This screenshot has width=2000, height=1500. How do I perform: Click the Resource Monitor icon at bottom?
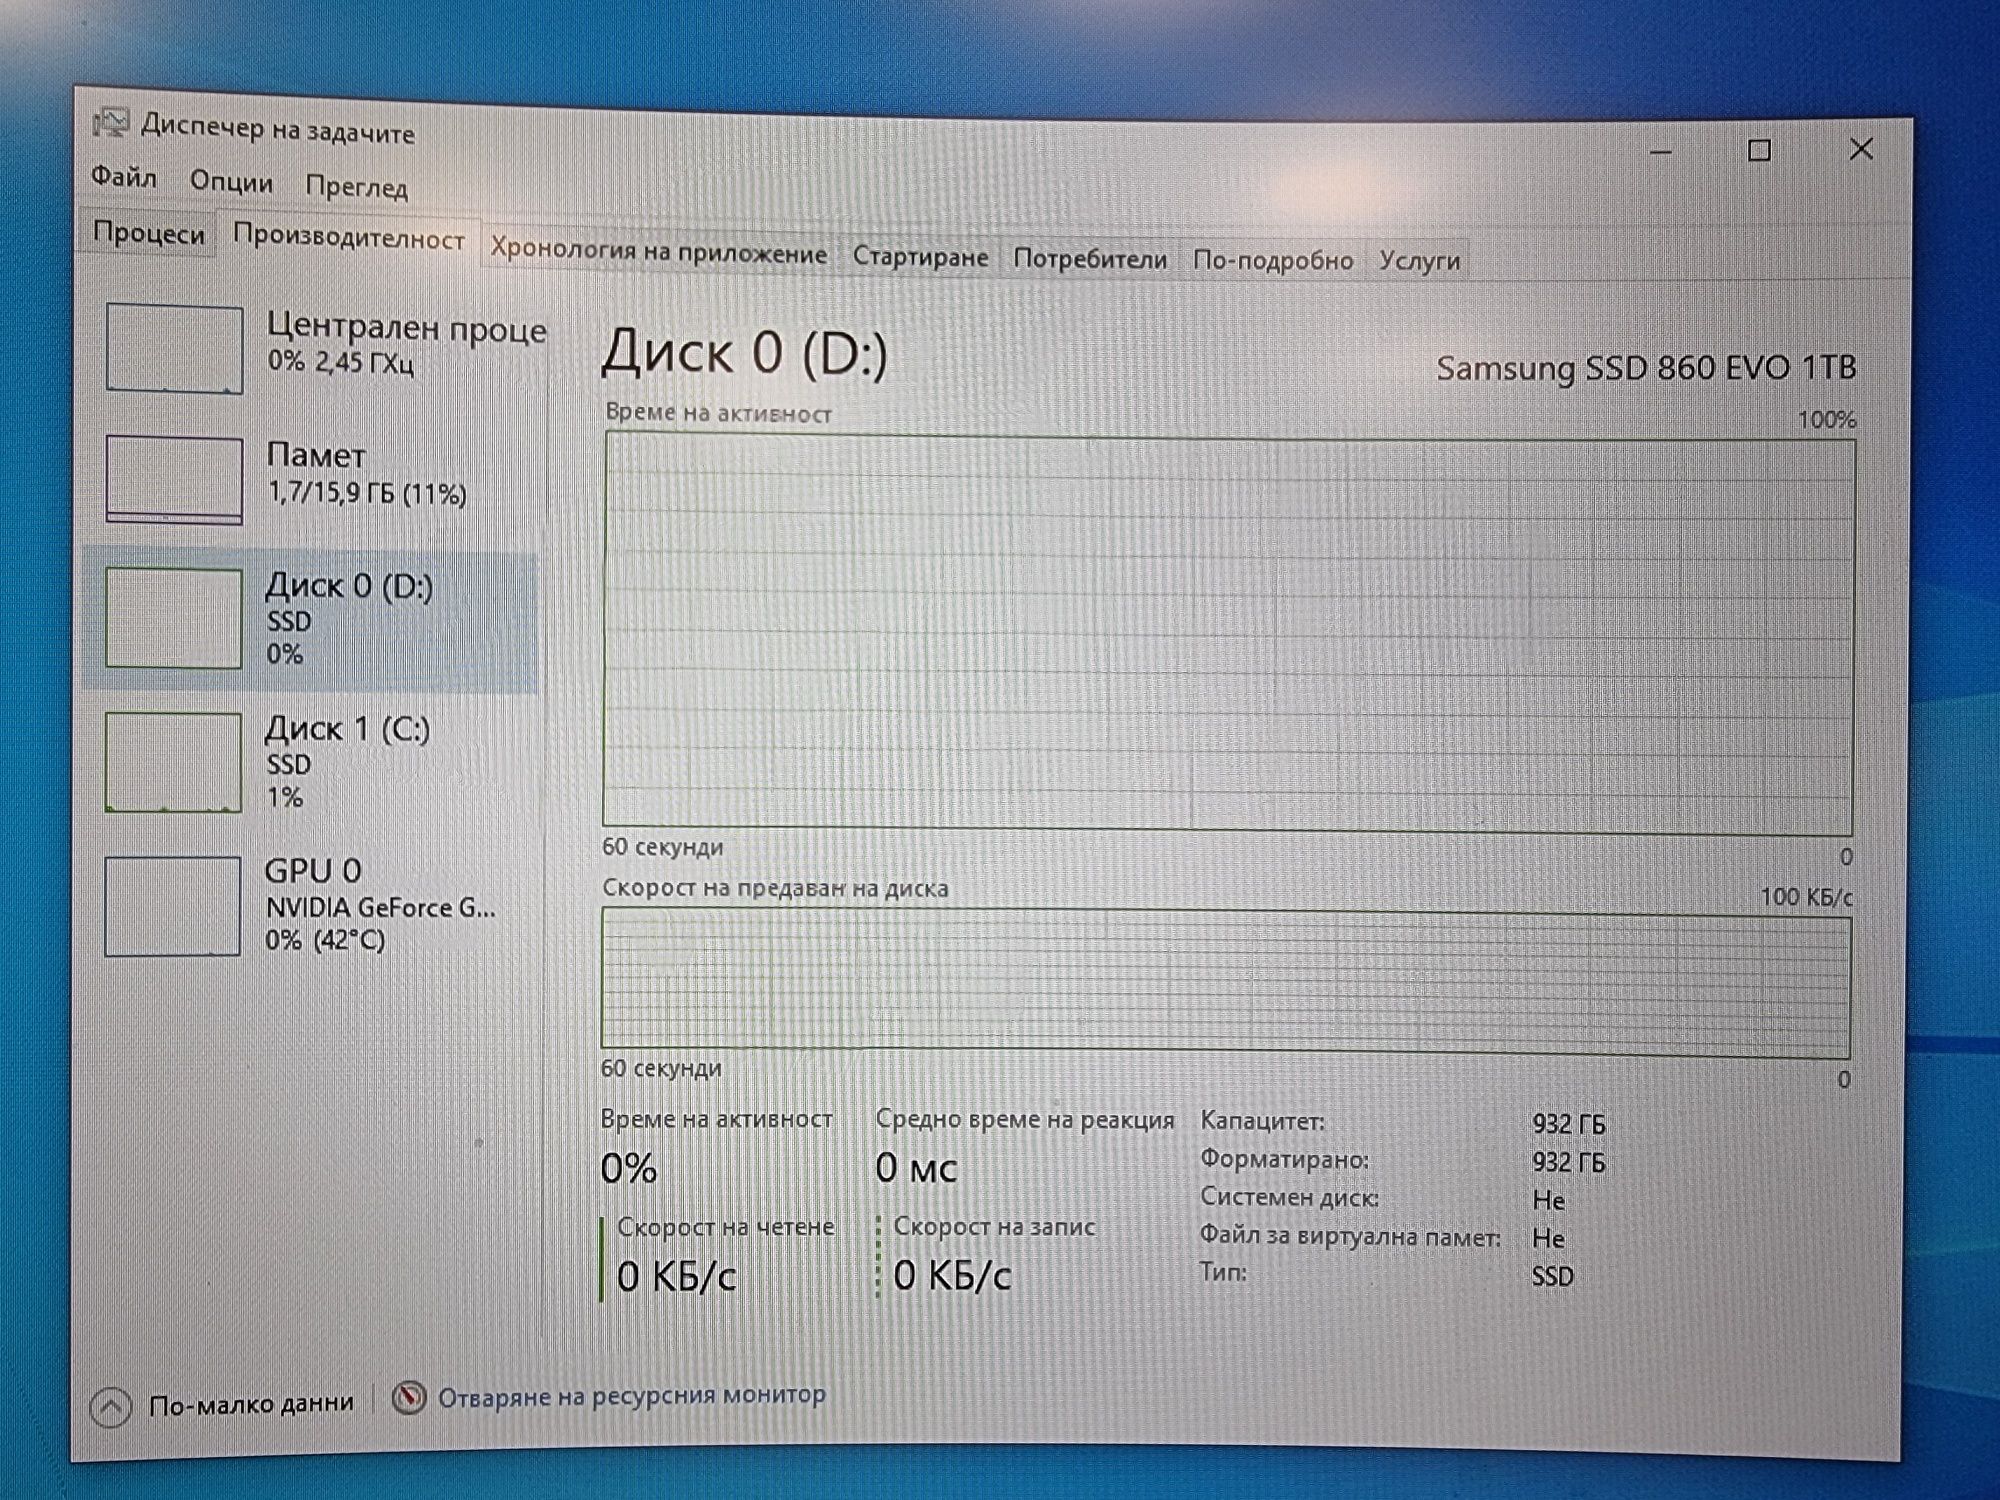(x=408, y=1398)
